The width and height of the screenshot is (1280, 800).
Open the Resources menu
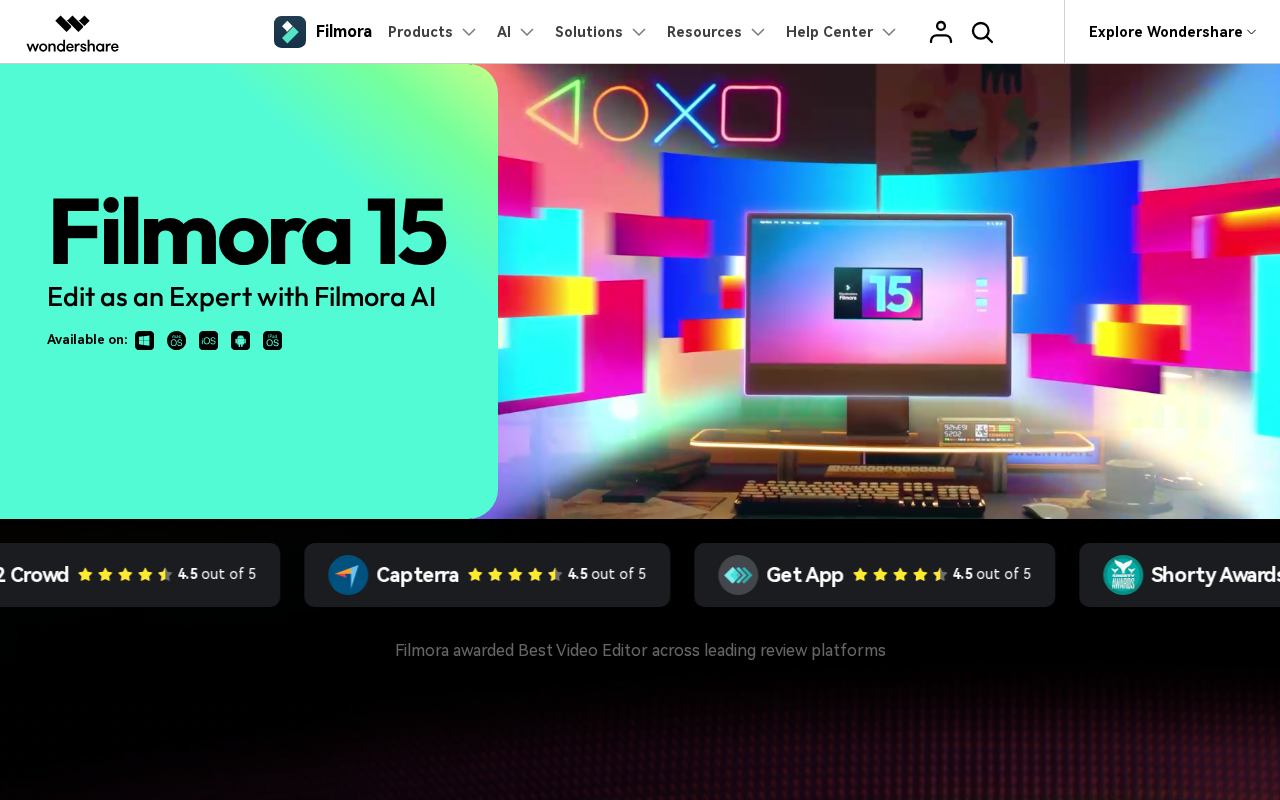[x=716, y=32]
